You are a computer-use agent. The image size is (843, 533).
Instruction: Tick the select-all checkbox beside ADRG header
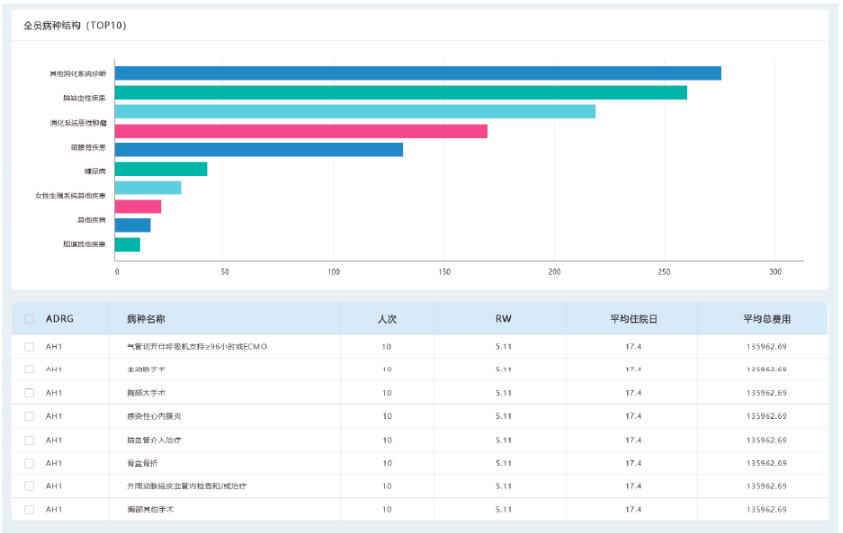29,319
